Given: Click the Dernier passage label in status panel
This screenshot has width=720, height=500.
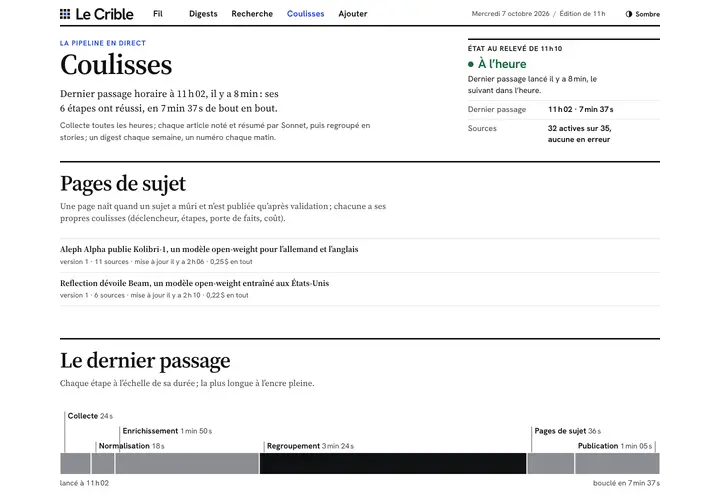Looking at the screenshot, I should coord(497,109).
